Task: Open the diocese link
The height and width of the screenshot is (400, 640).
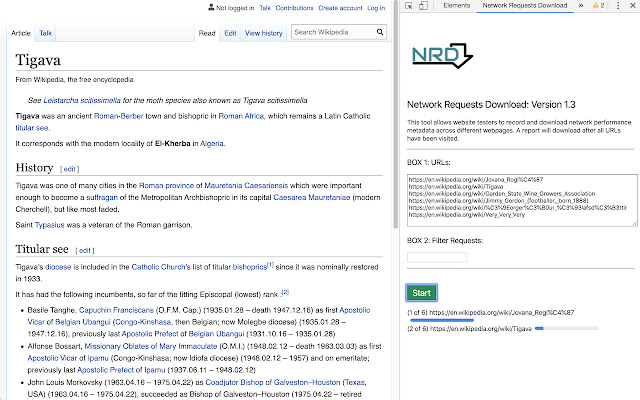Action: tap(58, 267)
